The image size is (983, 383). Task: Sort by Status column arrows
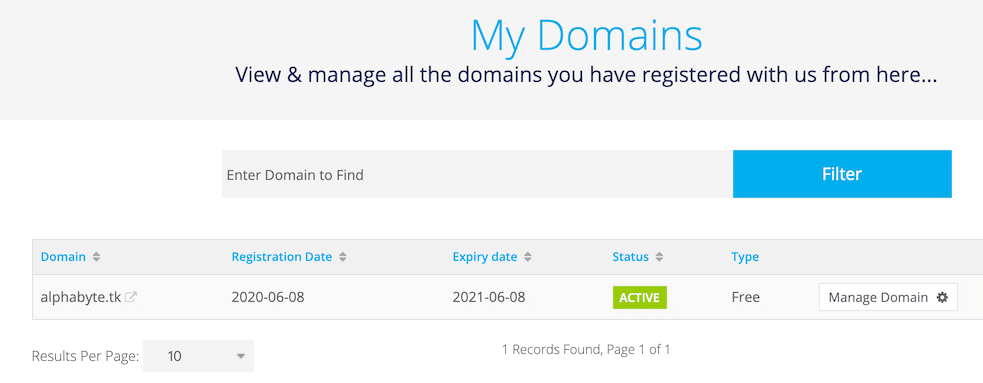click(x=659, y=257)
